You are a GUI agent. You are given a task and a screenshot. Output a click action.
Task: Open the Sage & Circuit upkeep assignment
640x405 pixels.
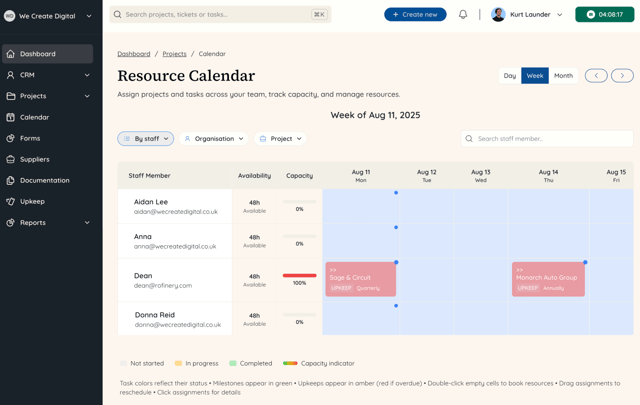coord(361,279)
